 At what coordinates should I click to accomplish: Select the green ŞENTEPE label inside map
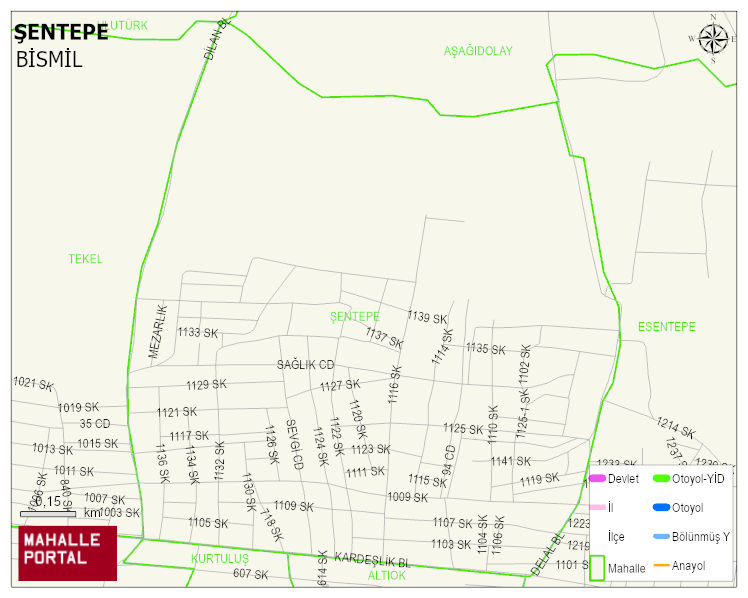coord(355,316)
